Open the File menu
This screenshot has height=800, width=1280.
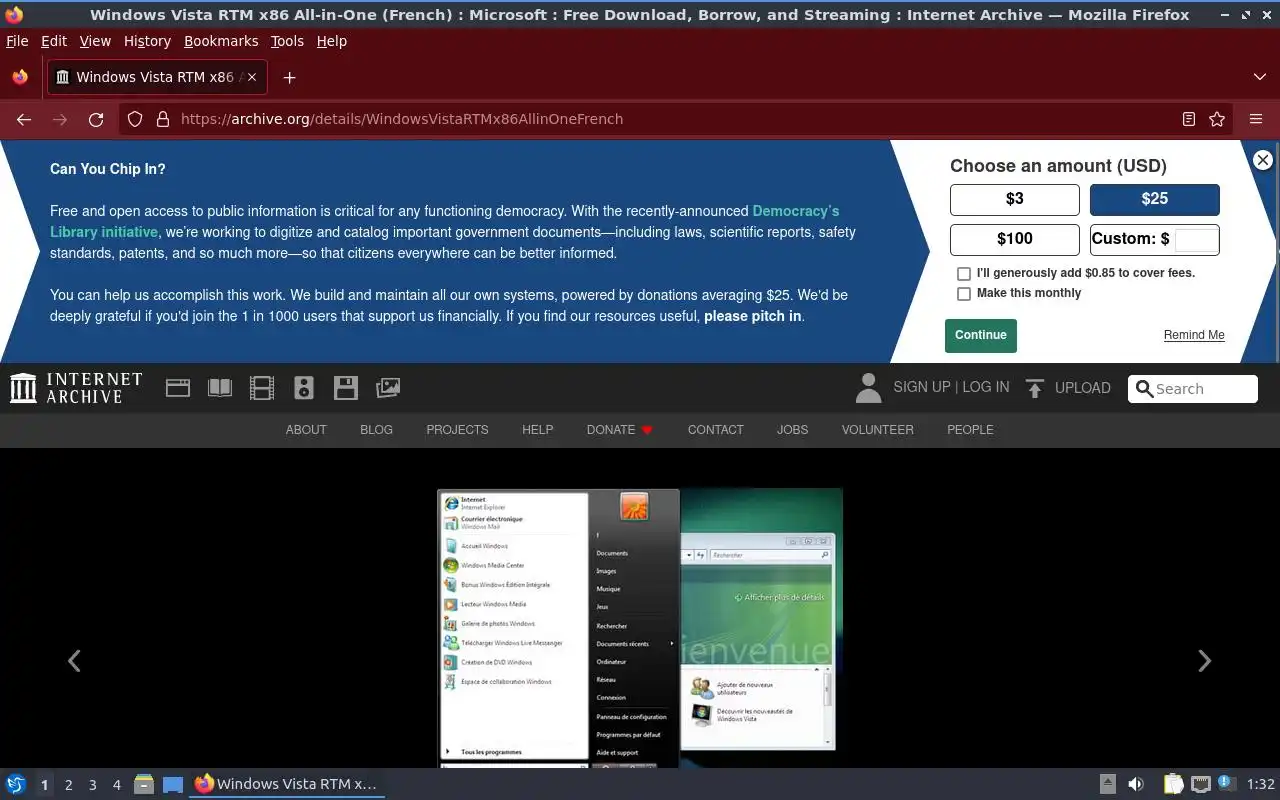coord(17,41)
